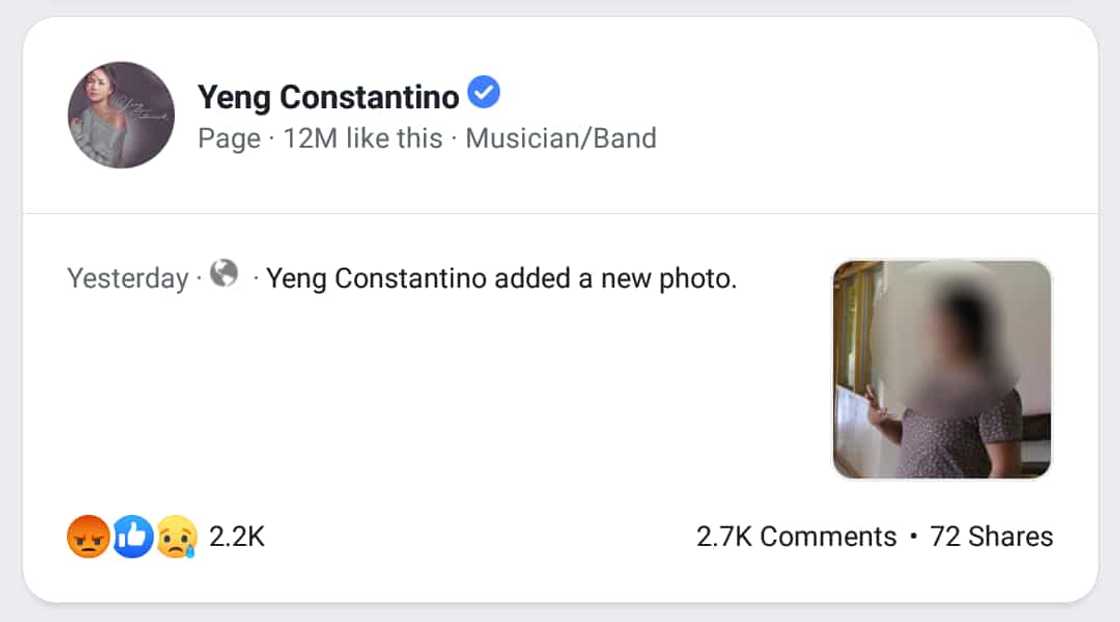Viewport: 1120px width, 622px height.
Task: Show the 72 Shares list
Action: click(x=991, y=537)
